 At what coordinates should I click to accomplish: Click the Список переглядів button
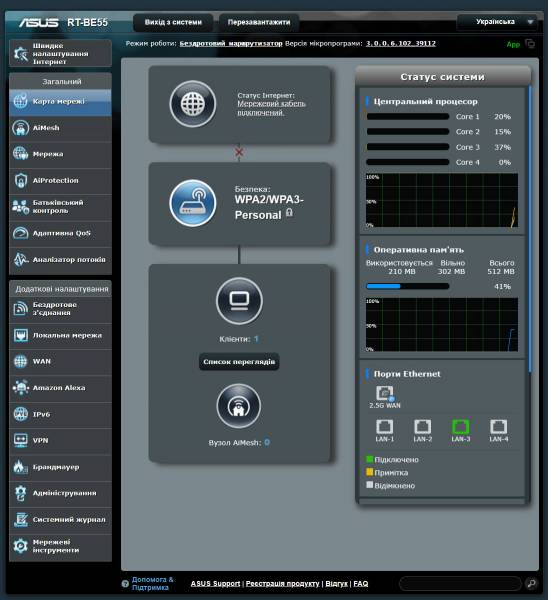tap(239, 362)
